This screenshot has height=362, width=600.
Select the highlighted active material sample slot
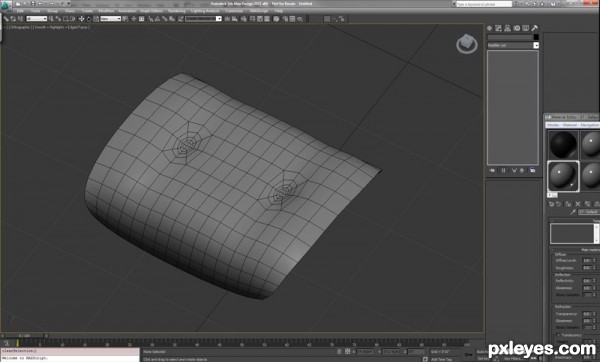563,176
